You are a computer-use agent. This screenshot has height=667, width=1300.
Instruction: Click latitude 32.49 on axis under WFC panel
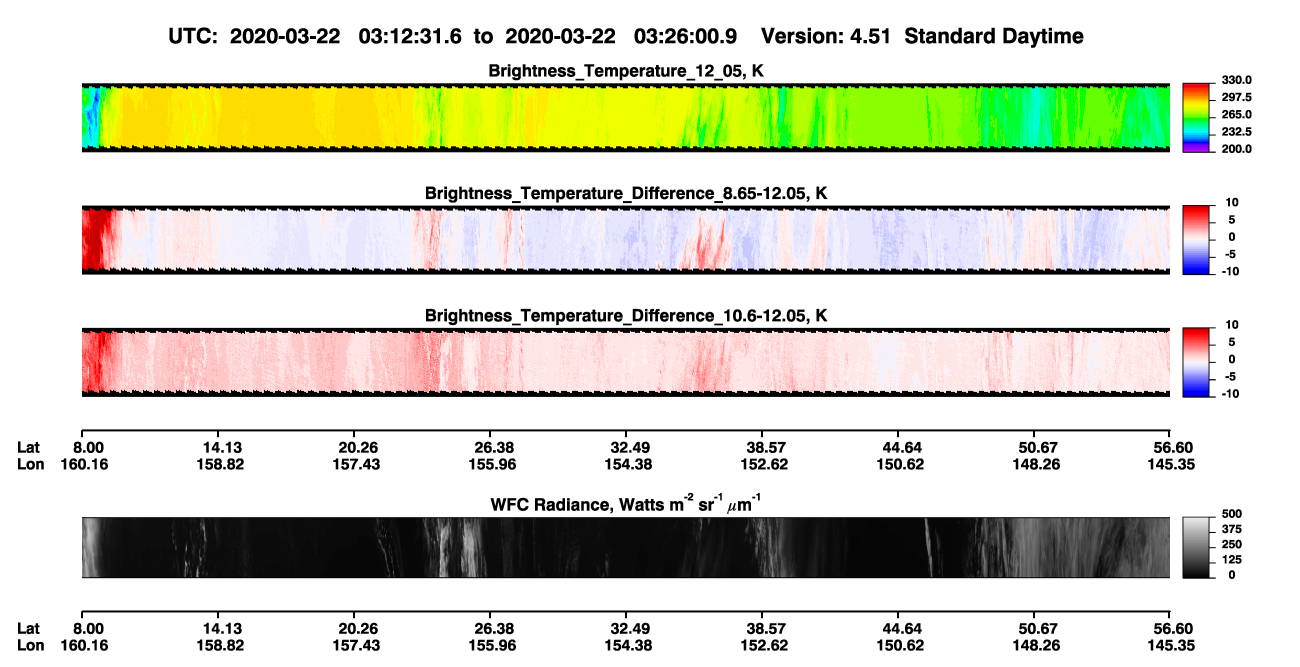[626, 629]
